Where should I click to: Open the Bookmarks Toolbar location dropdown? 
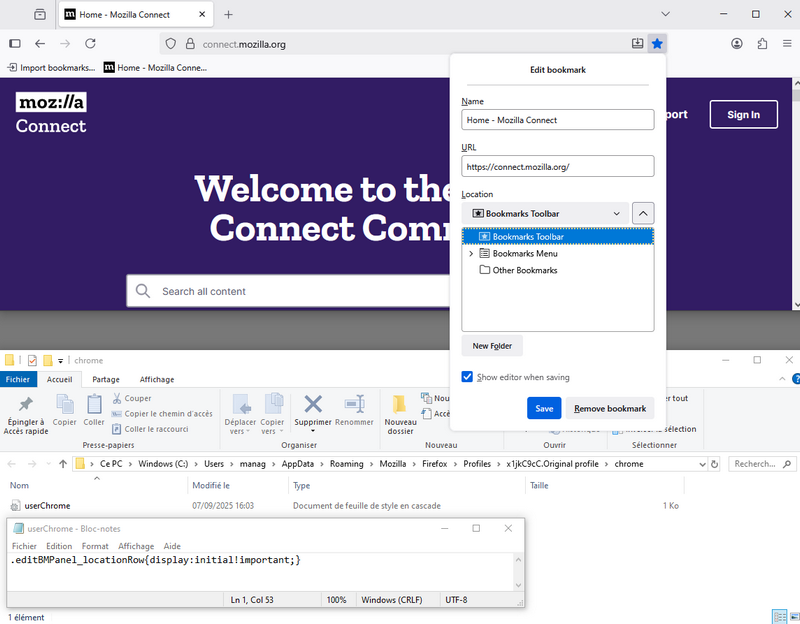click(x=545, y=213)
